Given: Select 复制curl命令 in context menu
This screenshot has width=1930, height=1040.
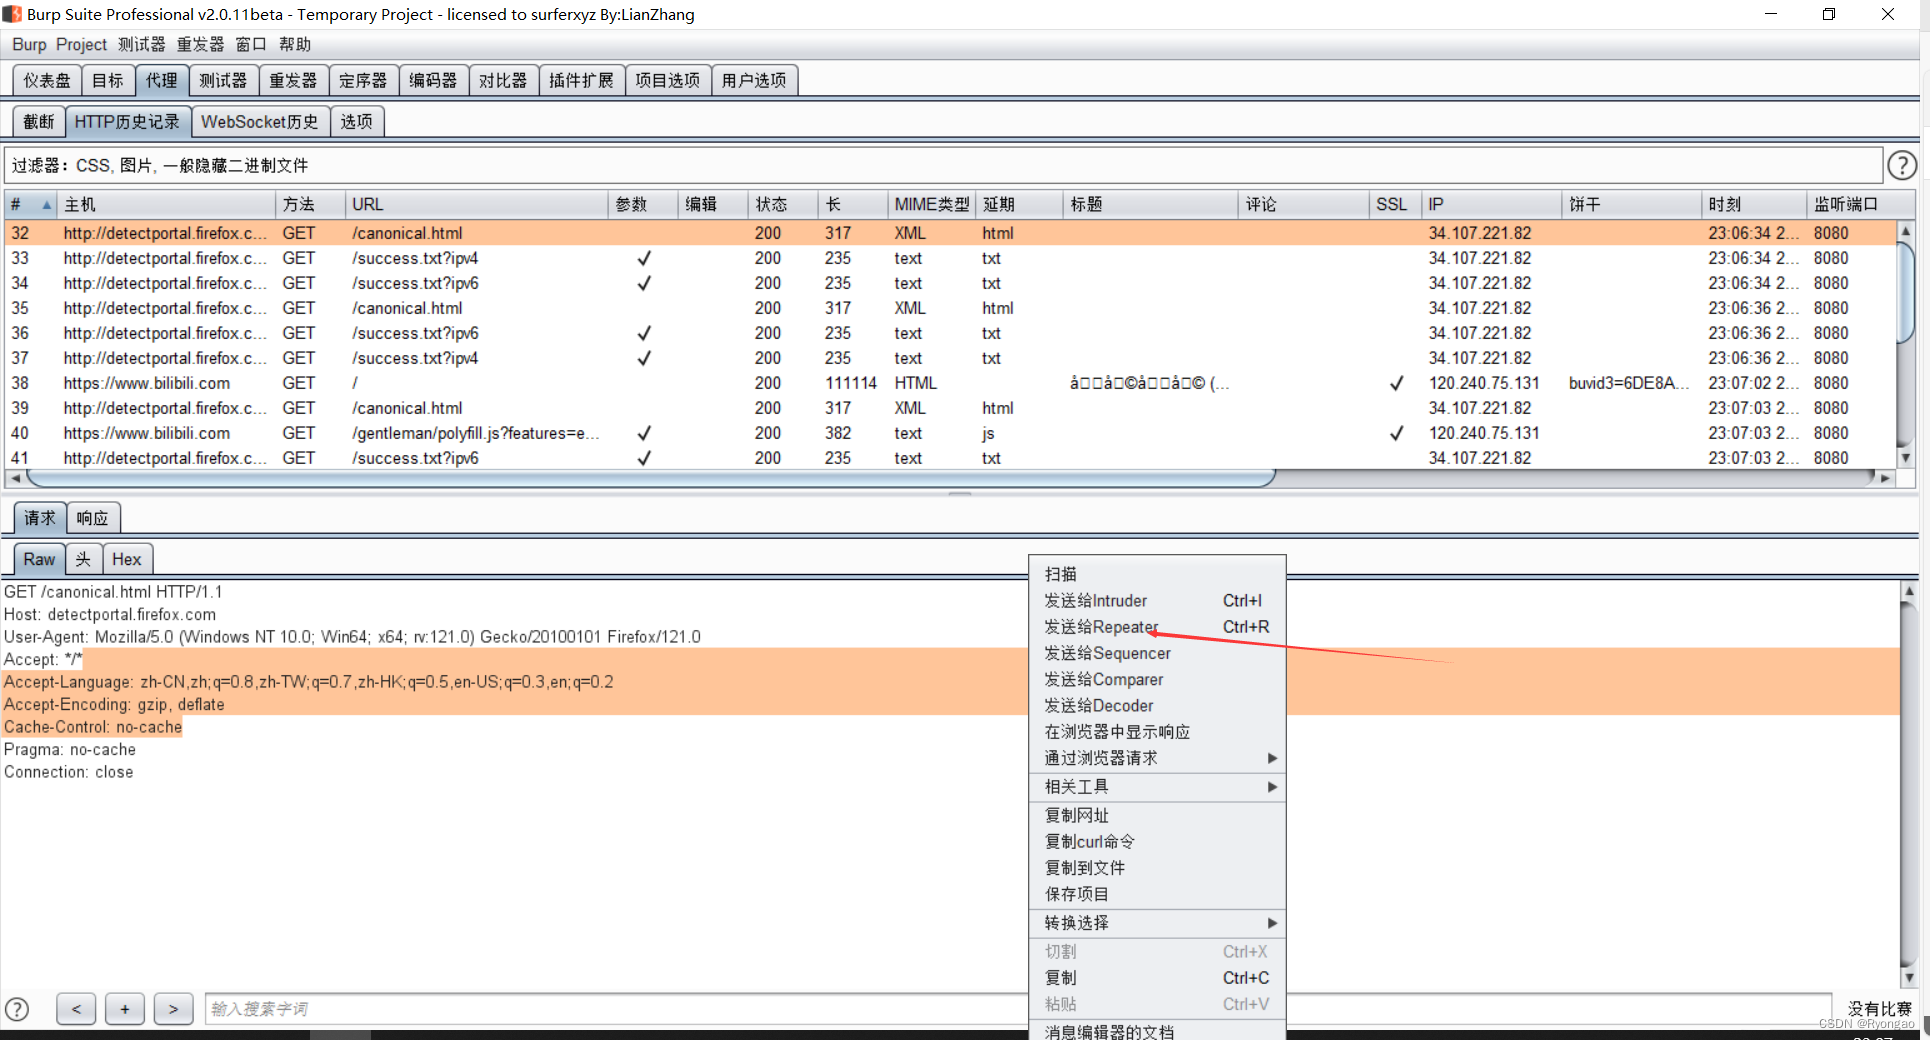Looking at the screenshot, I should coord(1157,842).
